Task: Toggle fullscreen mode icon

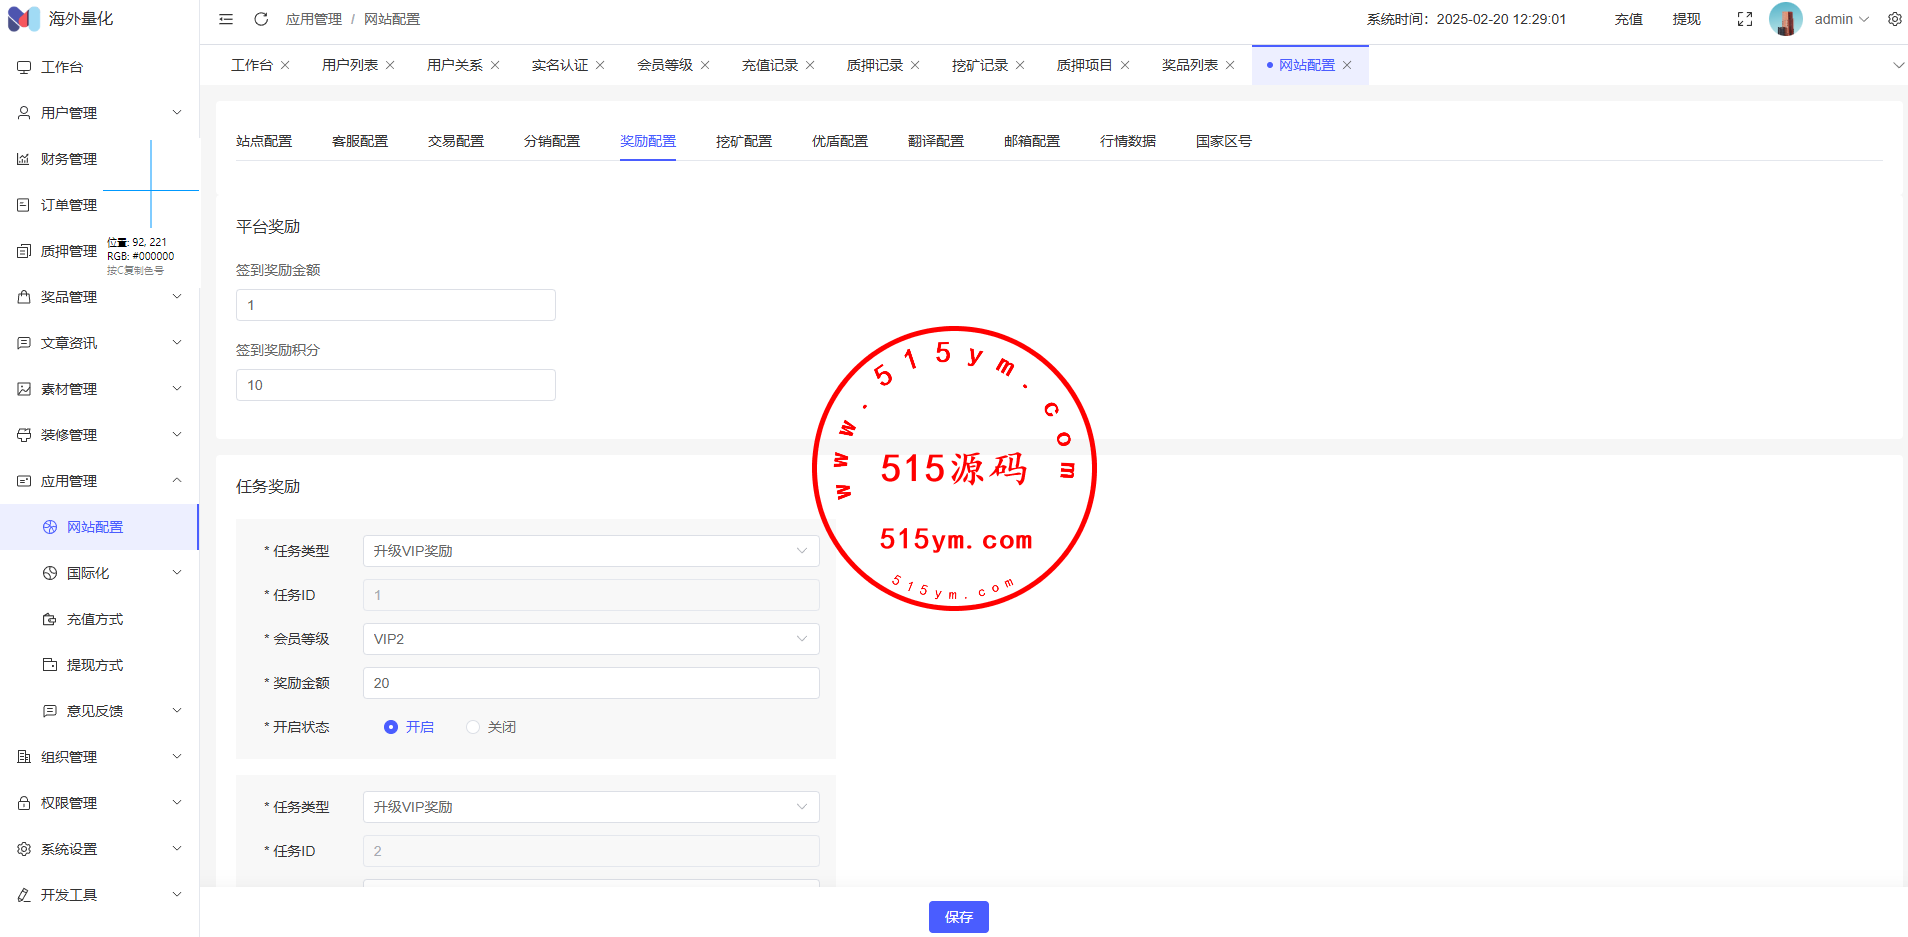Action: (1744, 19)
